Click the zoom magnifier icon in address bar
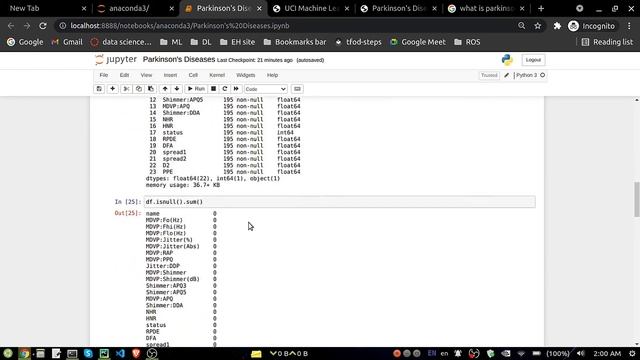Screen dimensions: 640x360 pyautogui.click(x=522, y=26)
